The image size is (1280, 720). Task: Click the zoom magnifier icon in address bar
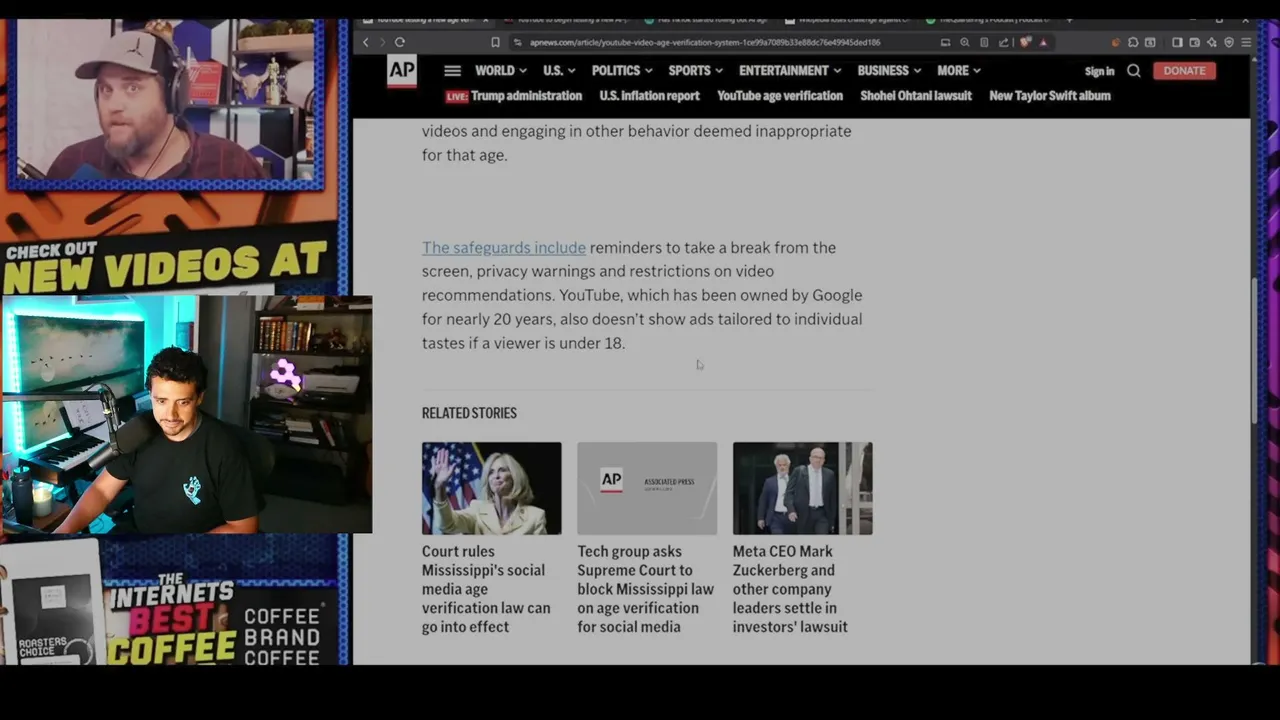coord(965,42)
